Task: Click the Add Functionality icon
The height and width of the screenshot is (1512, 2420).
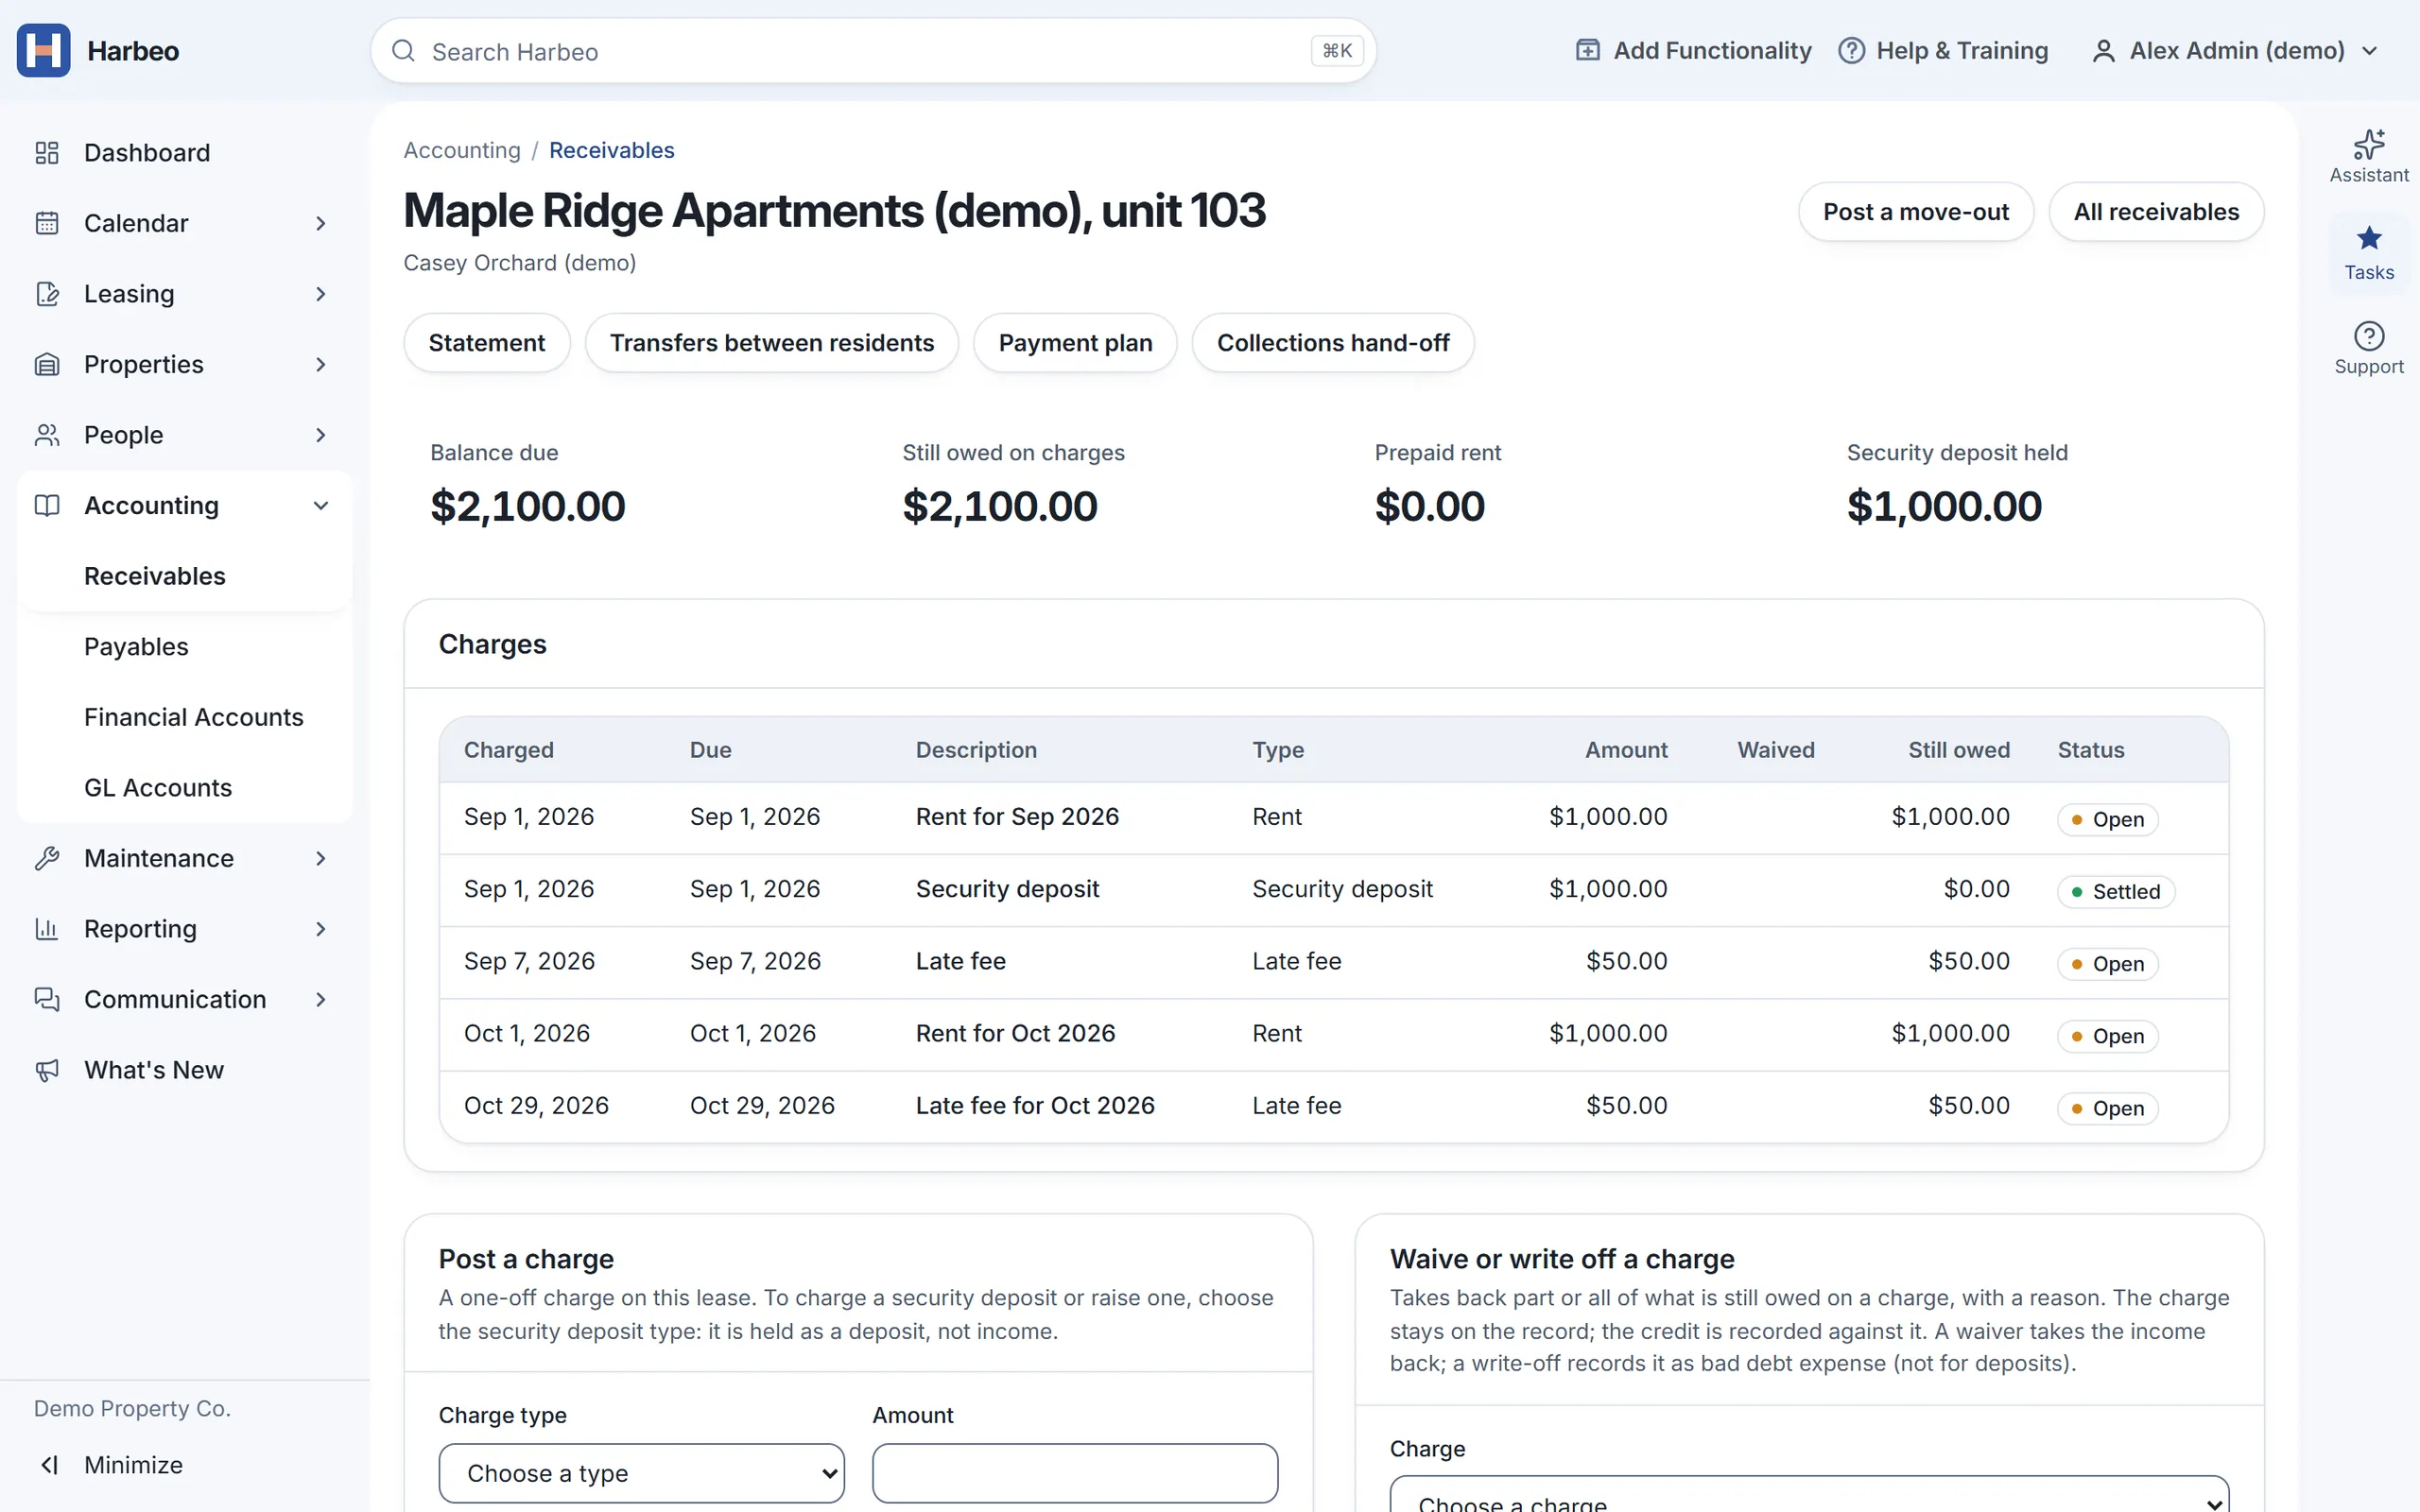Action: [x=1587, y=51]
